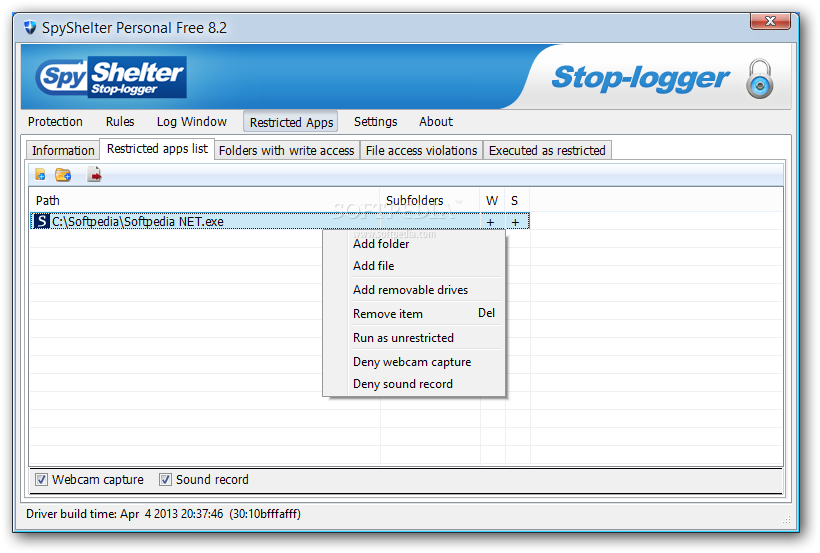The image size is (820, 553).
Task: Switch to the Information tab
Action: click(63, 151)
